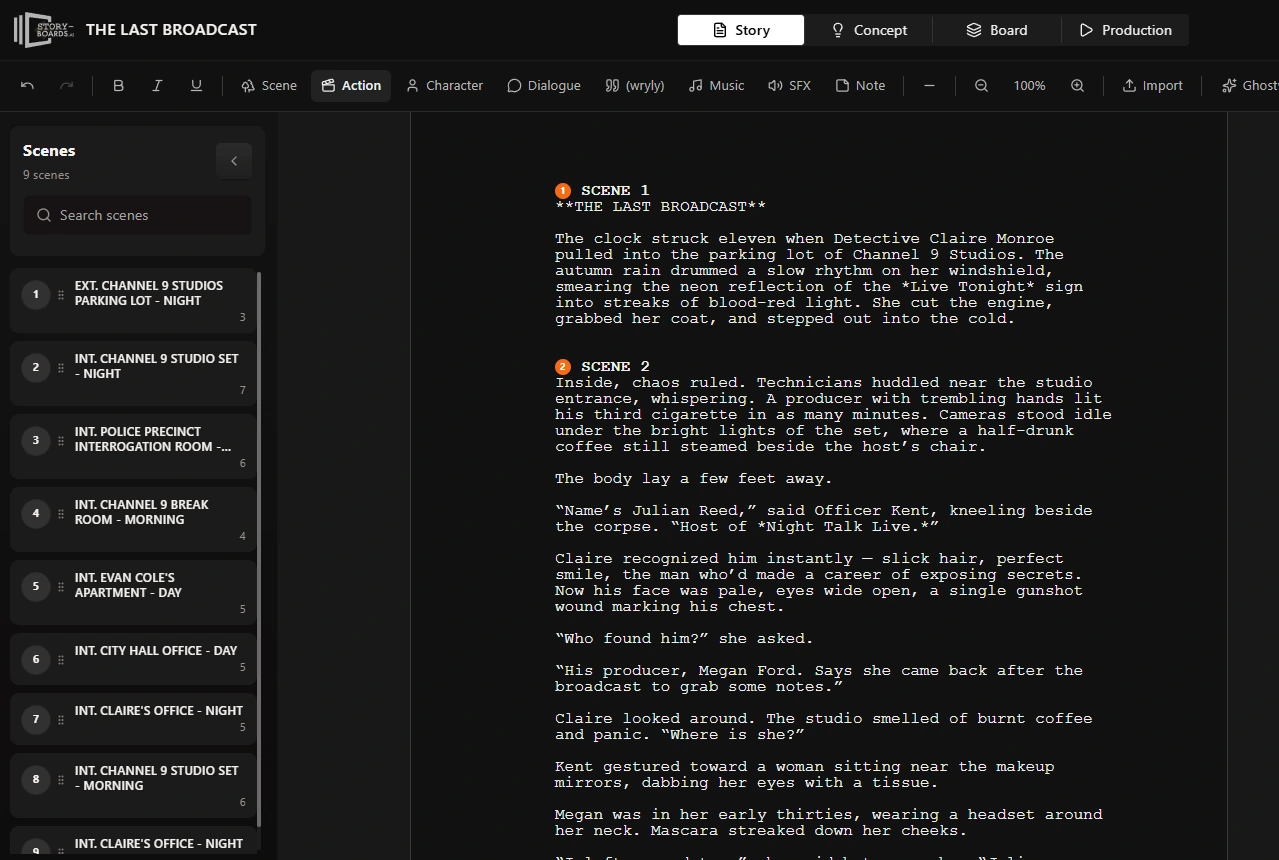This screenshot has height=860, width=1279.
Task: Import a script file
Action: [1152, 85]
